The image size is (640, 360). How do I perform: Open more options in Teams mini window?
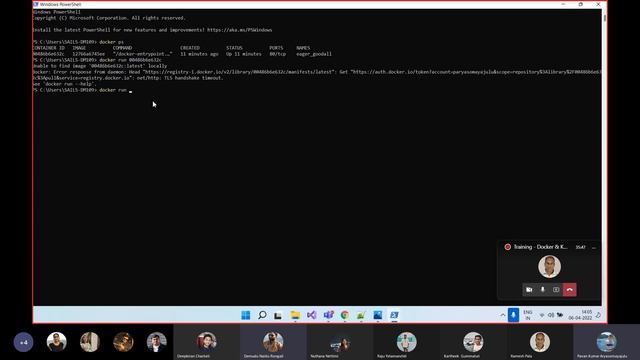click(x=594, y=247)
